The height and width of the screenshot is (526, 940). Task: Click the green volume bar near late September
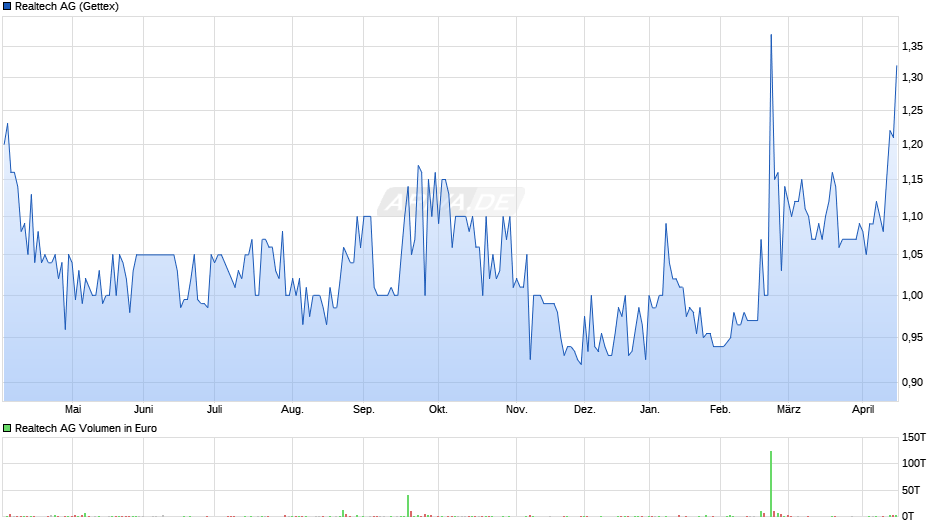click(408, 506)
